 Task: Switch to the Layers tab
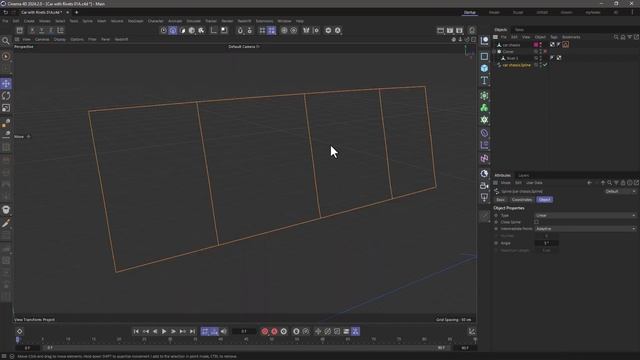524,176
